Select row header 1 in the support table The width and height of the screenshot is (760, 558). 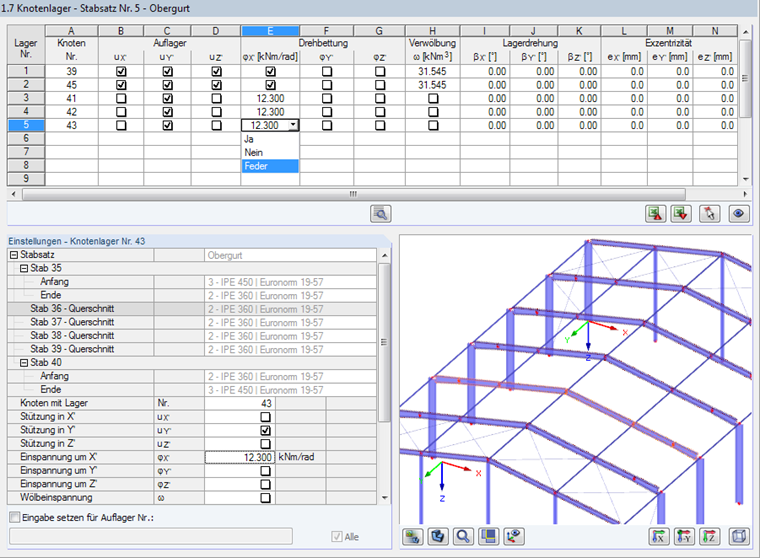point(26,71)
